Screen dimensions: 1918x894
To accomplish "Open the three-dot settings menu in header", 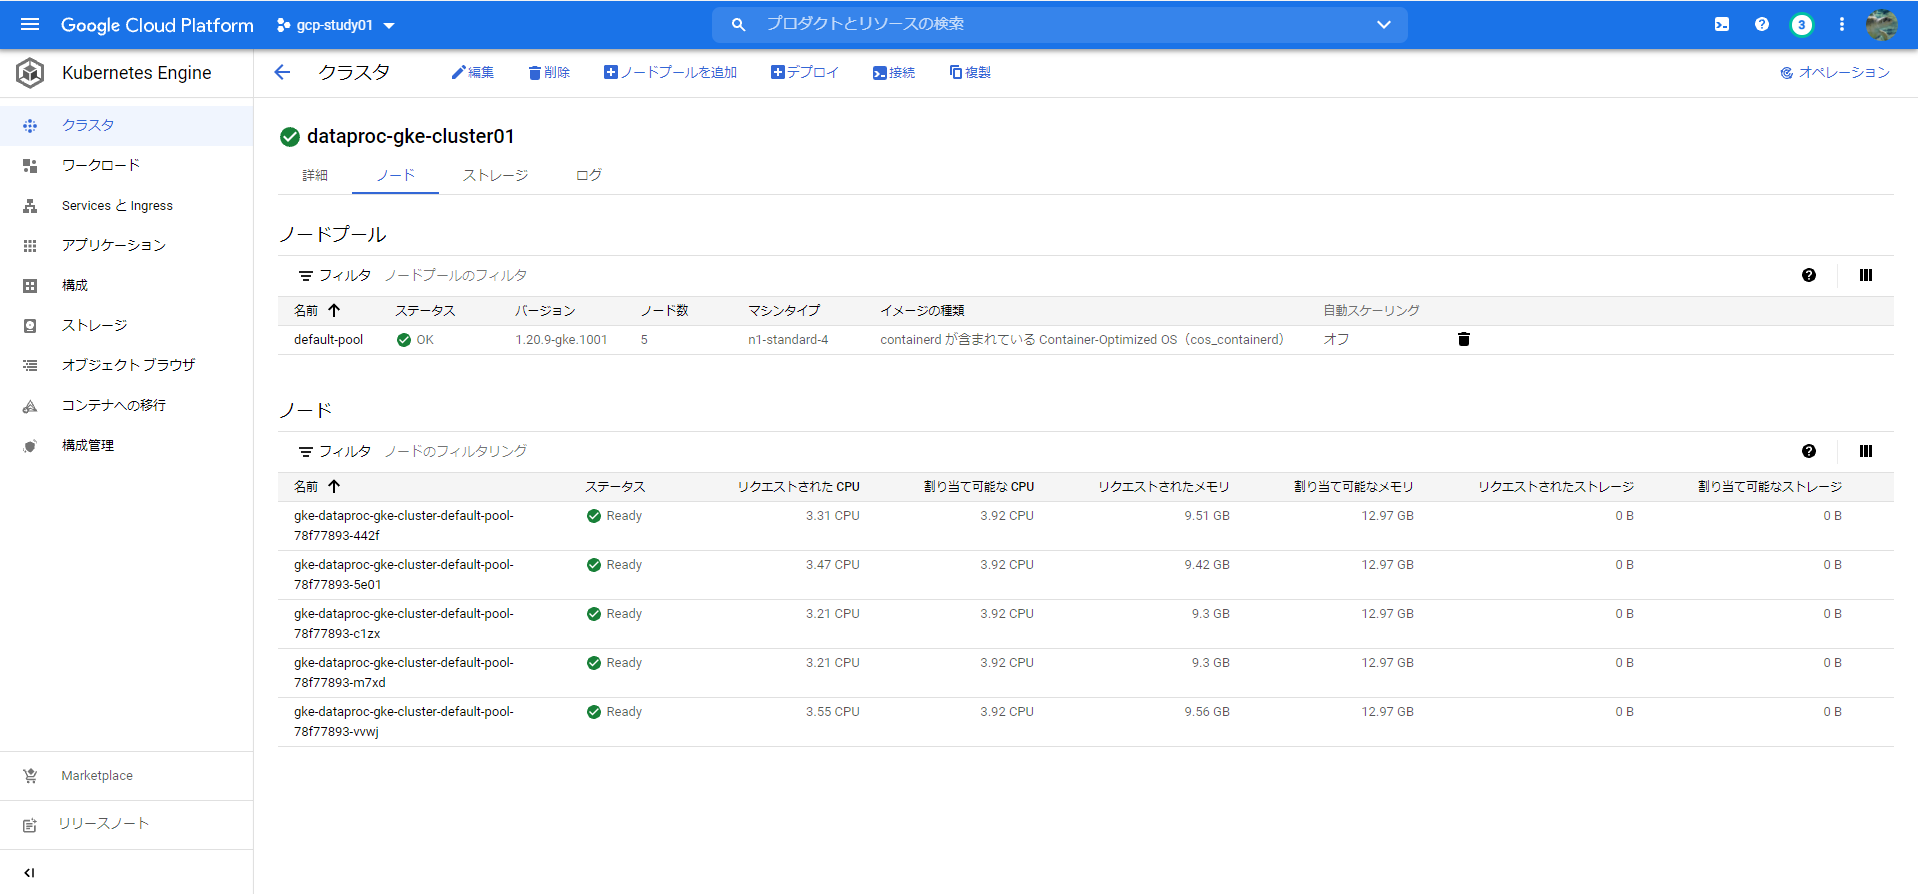I will pos(1842,25).
